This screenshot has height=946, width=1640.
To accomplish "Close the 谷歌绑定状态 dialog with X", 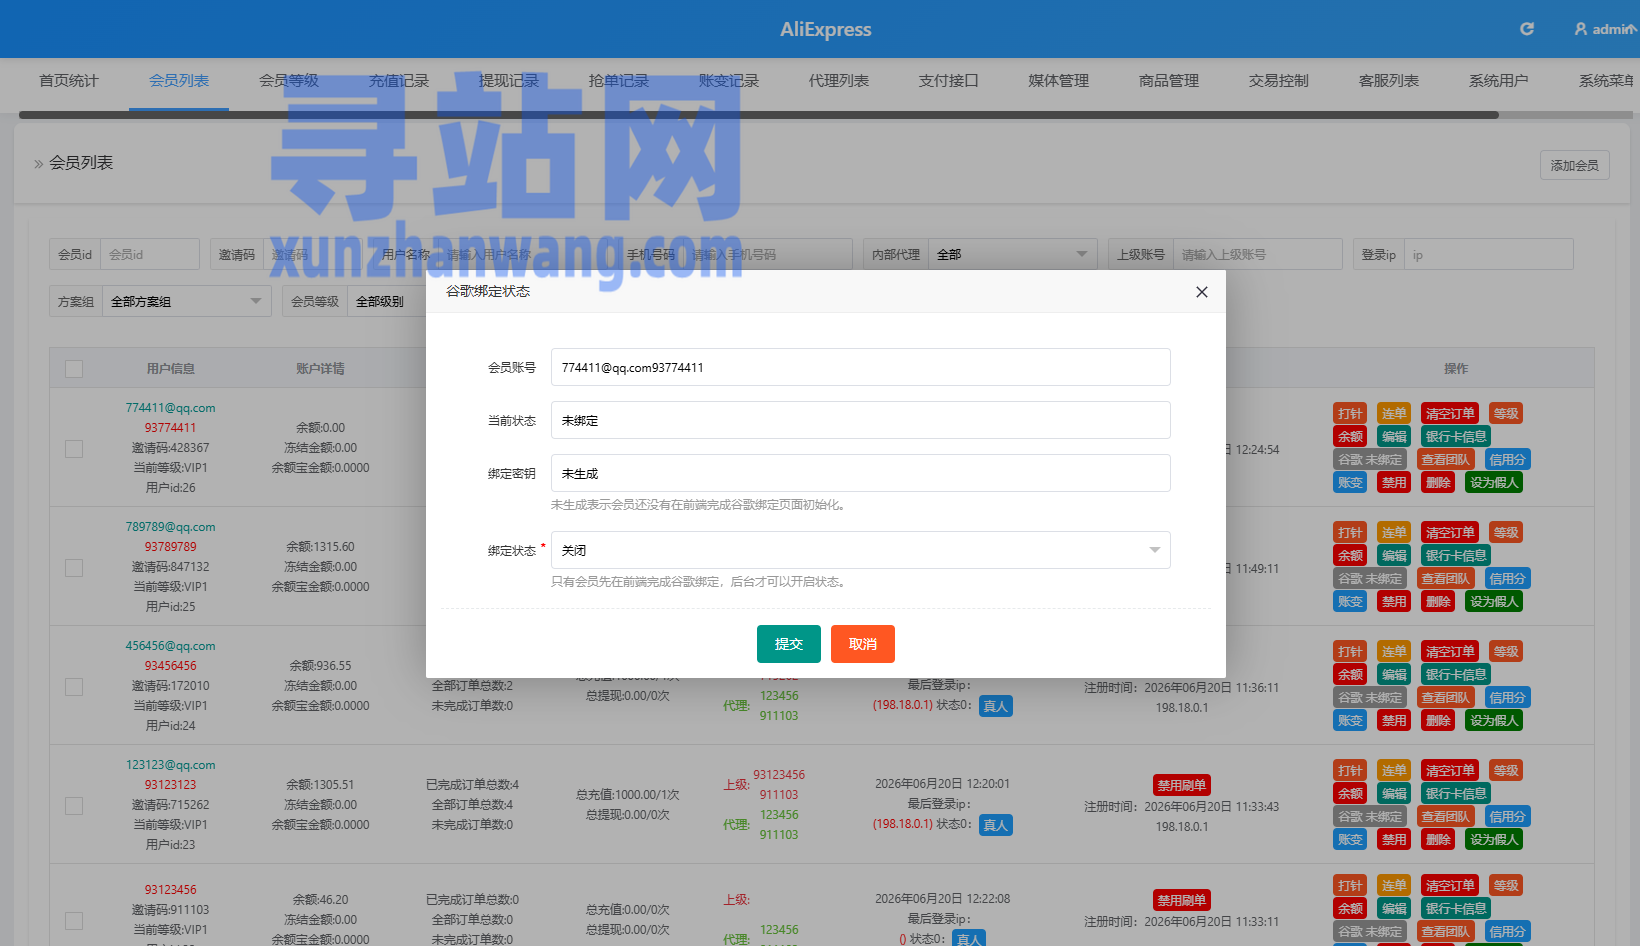I will [x=1202, y=292].
